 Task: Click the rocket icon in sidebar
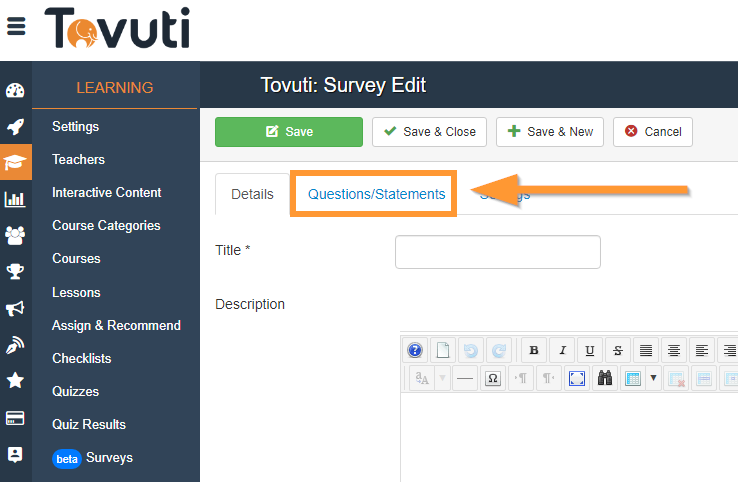tap(15, 127)
